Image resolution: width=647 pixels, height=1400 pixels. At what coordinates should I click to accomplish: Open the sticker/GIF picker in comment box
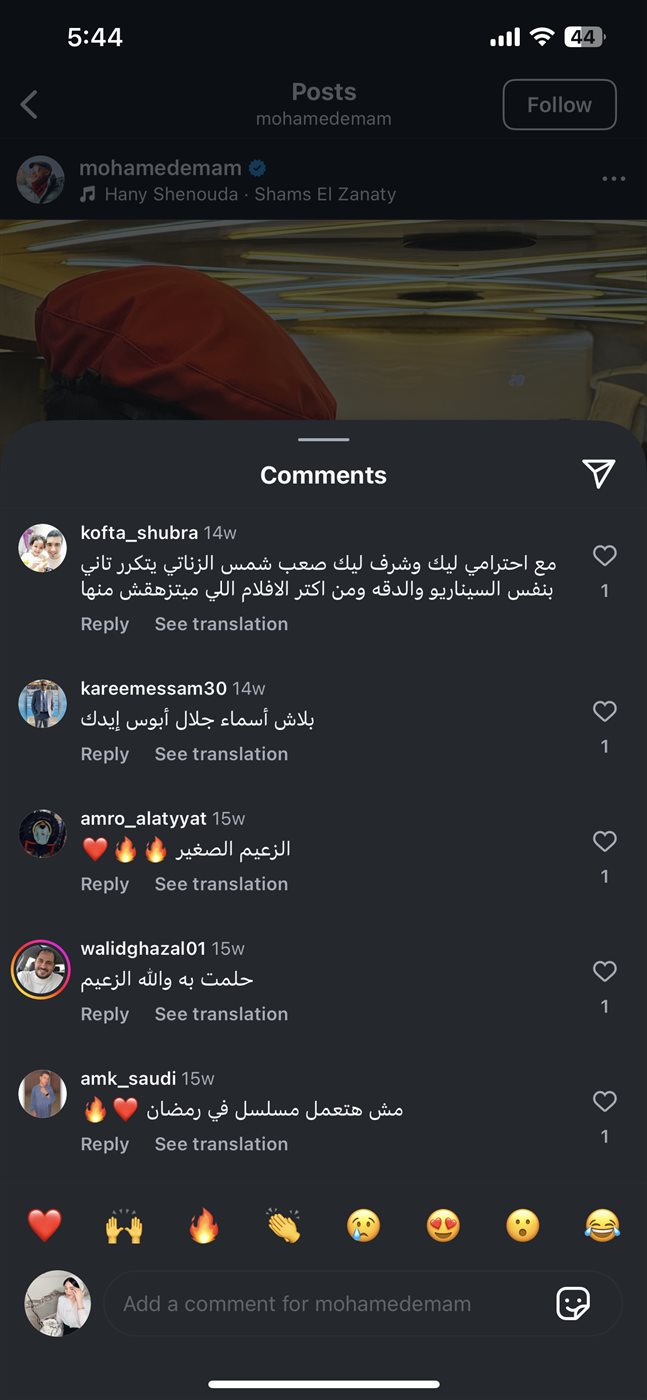pyautogui.click(x=573, y=1303)
